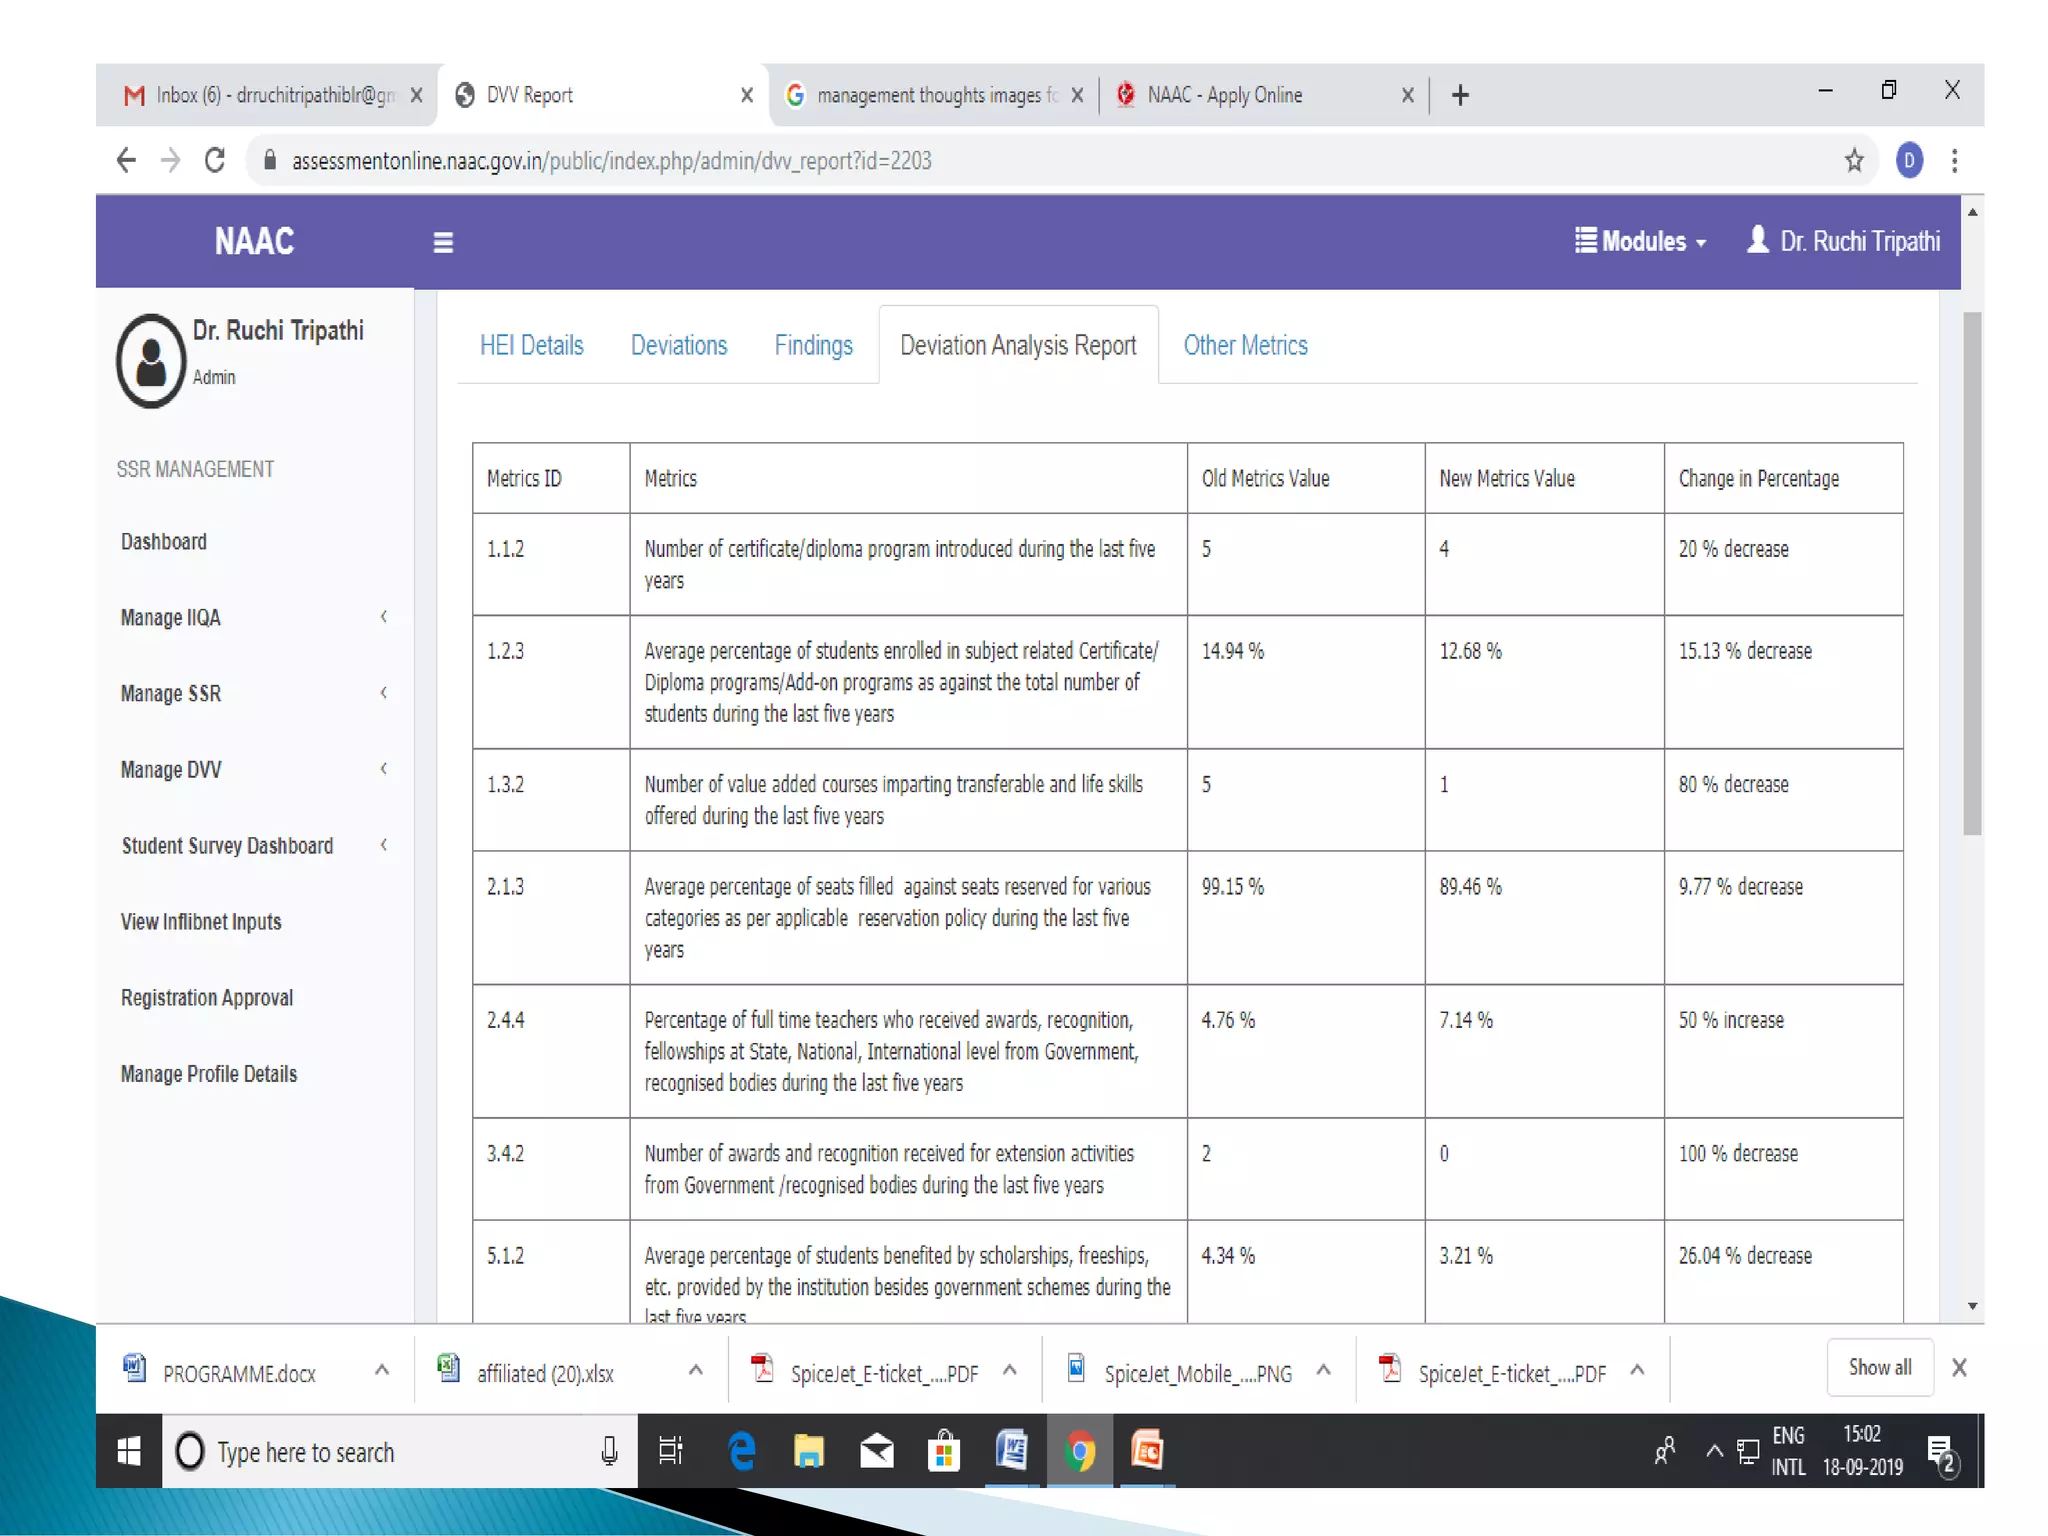
Task: Open File Explorer from the taskbar
Action: pyautogui.click(x=808, y=1450)
